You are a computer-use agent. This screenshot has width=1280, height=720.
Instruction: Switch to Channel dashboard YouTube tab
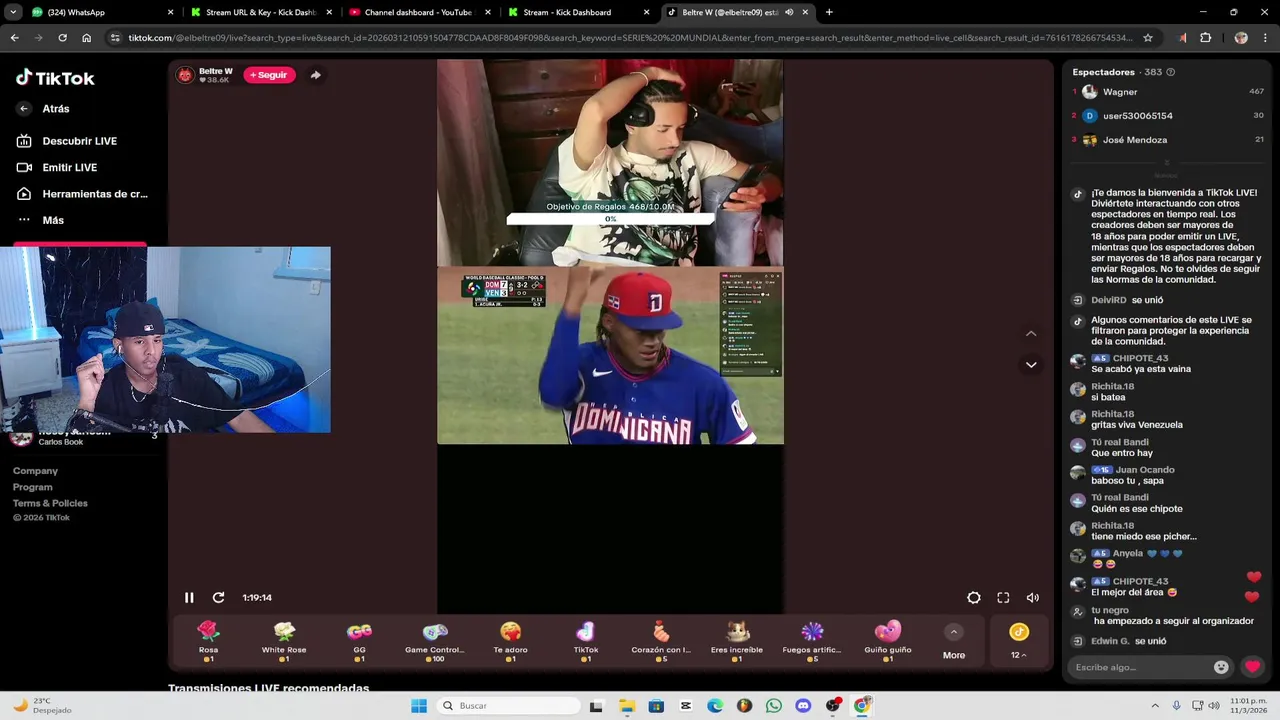pyautogui.click(x=418, y=12)
